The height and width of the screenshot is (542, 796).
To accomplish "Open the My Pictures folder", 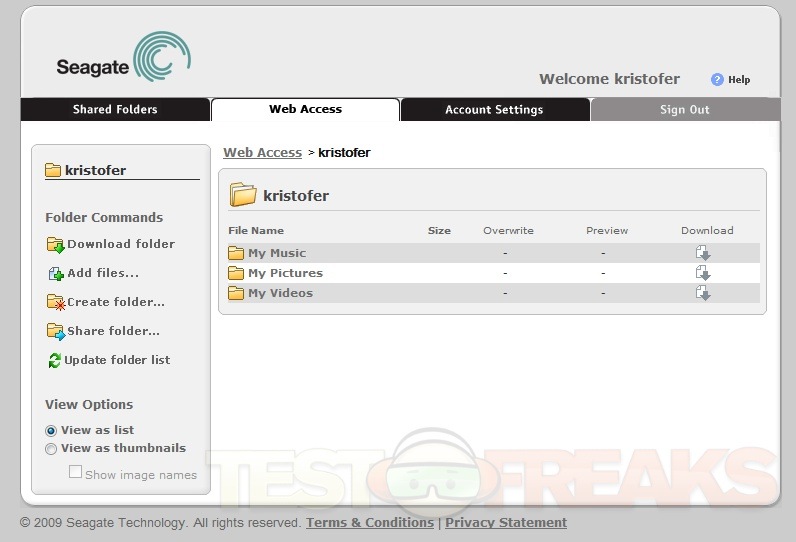I will pos(285,273).
